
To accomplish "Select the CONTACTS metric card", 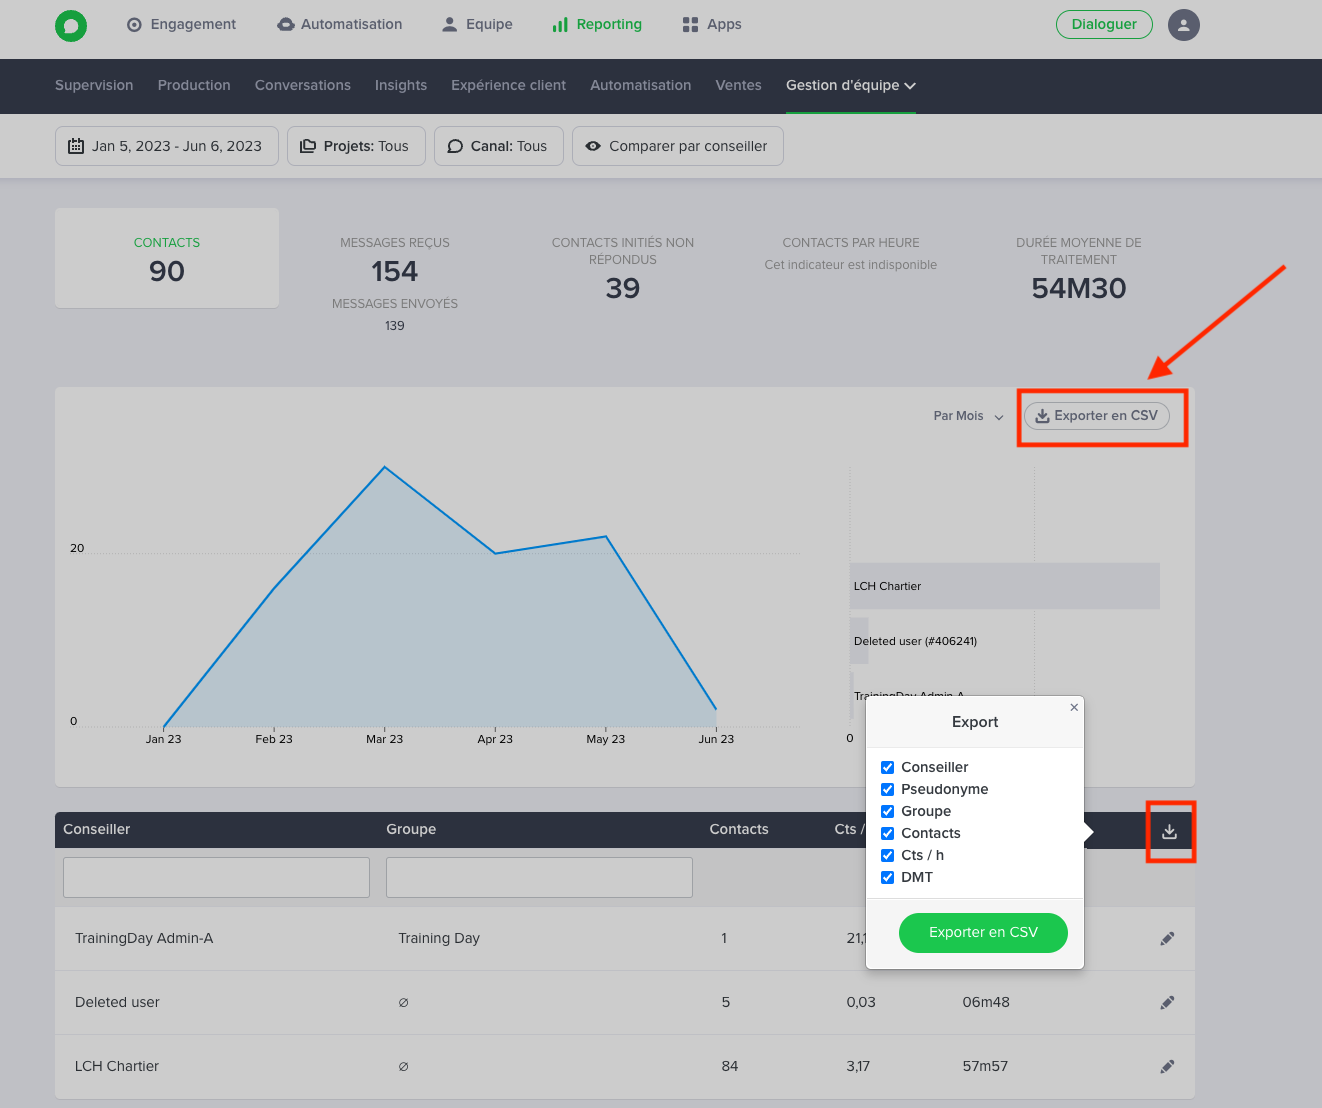I will pyautogui.click(x=167, y=258).
